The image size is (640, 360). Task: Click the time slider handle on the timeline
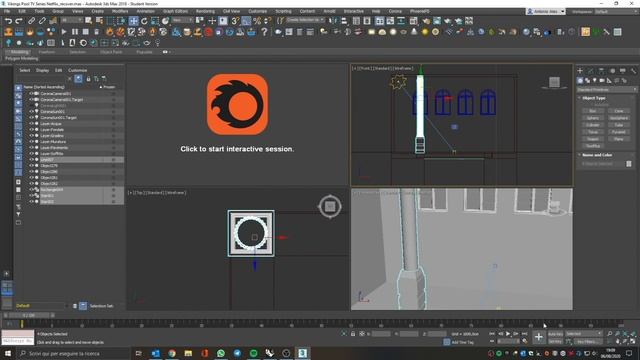(x=29, y=316)
